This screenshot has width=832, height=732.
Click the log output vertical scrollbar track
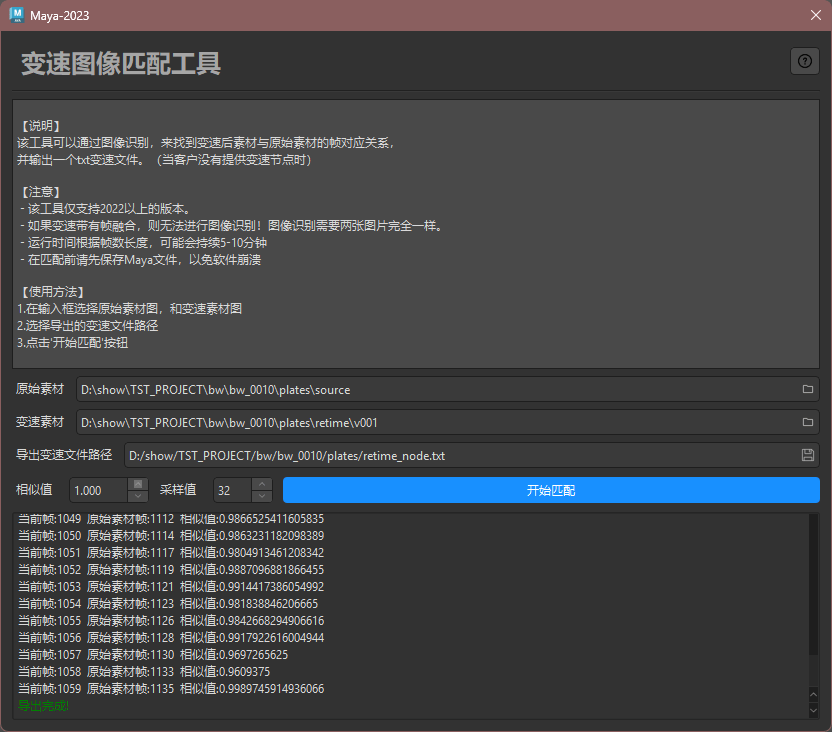tap(813, 600)
